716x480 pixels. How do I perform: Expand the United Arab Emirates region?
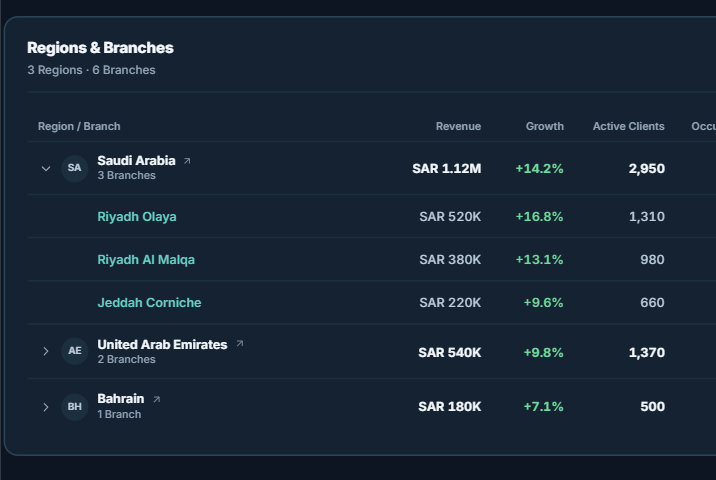[46, 351]
